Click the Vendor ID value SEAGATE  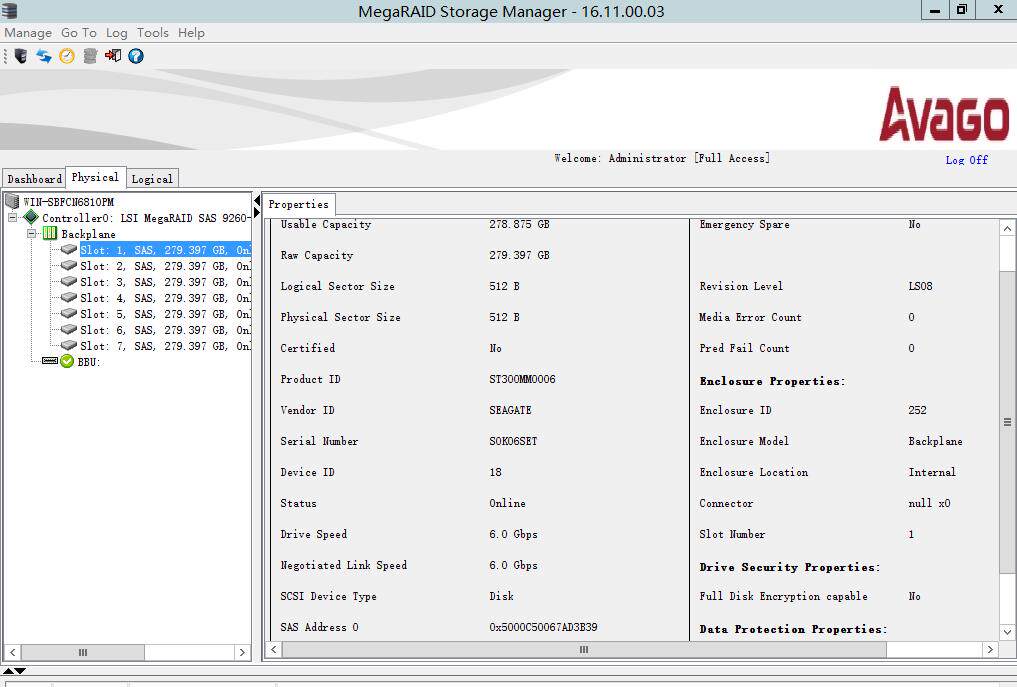pyautogui.click(x=510, y=410)
